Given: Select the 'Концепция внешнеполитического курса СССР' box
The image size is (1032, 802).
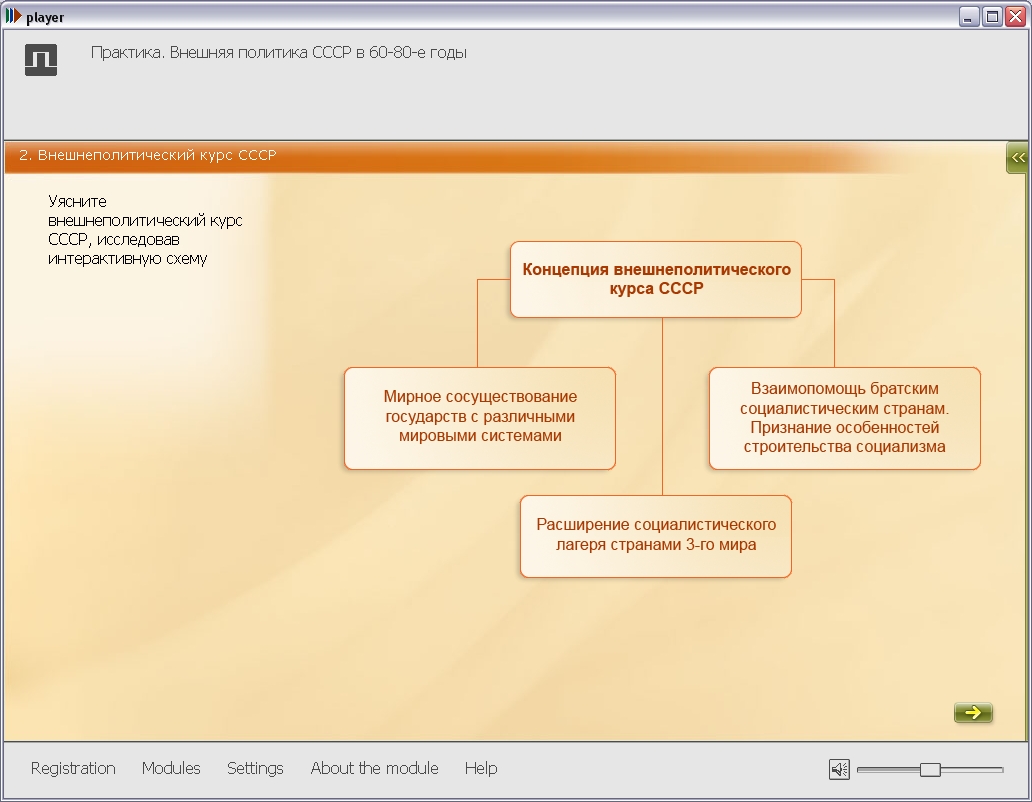Looking at the screenshot, I should click(x=656, y=279).
